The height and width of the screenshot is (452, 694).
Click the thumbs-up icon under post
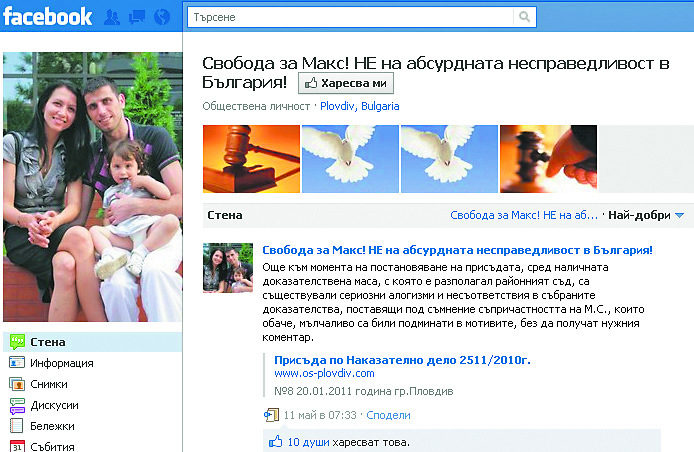pos(276,441)
